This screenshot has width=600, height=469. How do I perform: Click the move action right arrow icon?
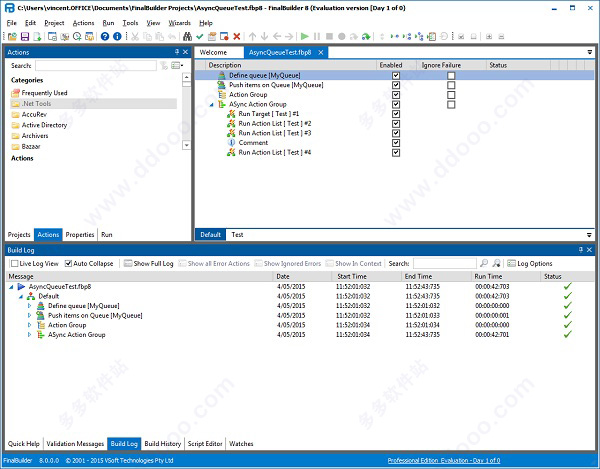point(289,36)
